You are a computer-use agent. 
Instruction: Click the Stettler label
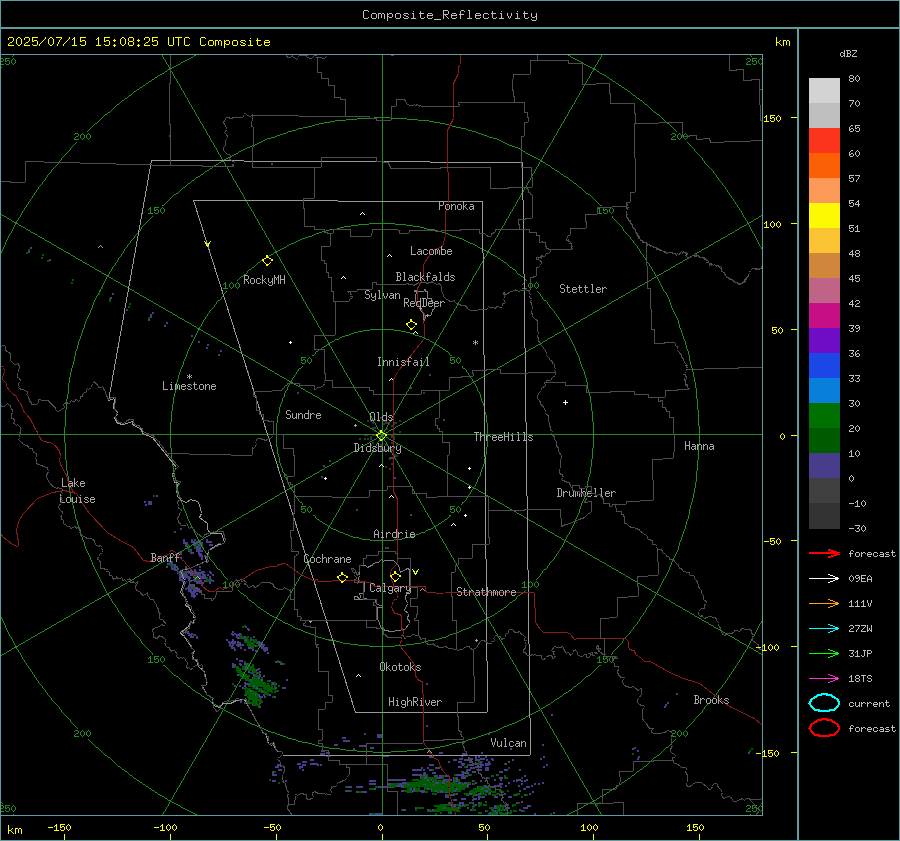coord(583,289)
